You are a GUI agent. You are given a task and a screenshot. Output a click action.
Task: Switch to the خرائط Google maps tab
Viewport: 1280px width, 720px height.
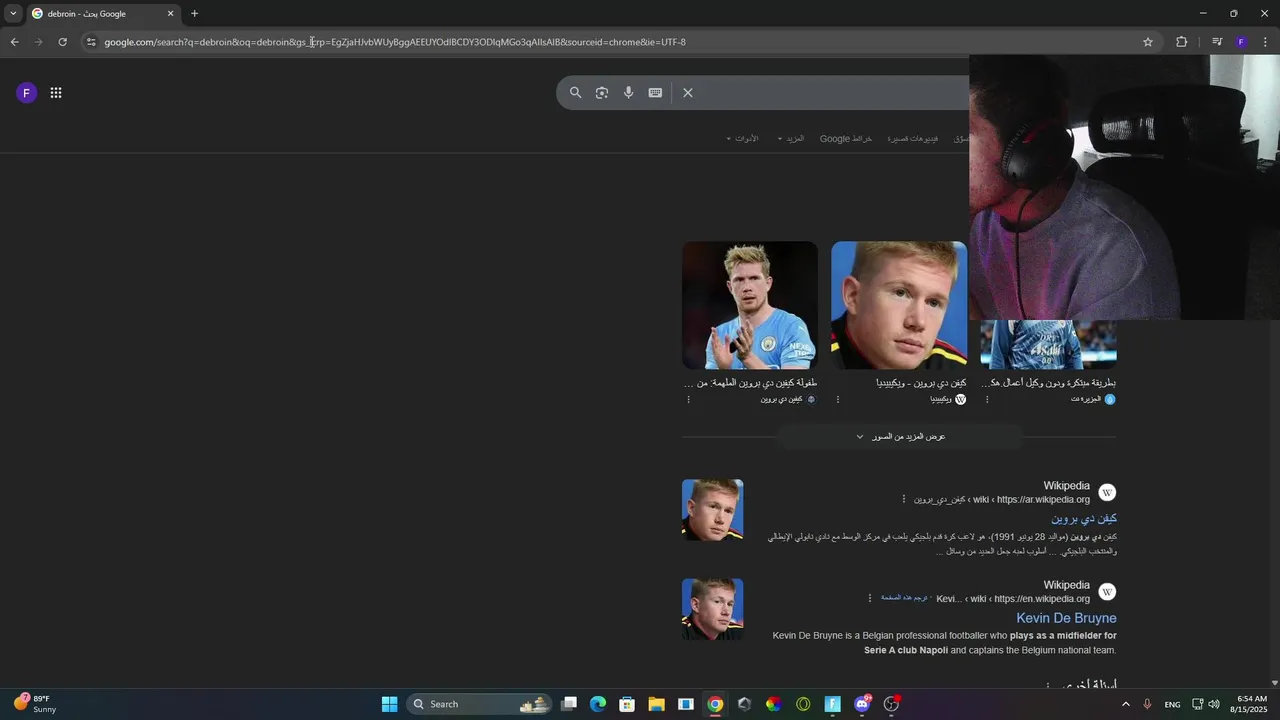click(846, 138)
